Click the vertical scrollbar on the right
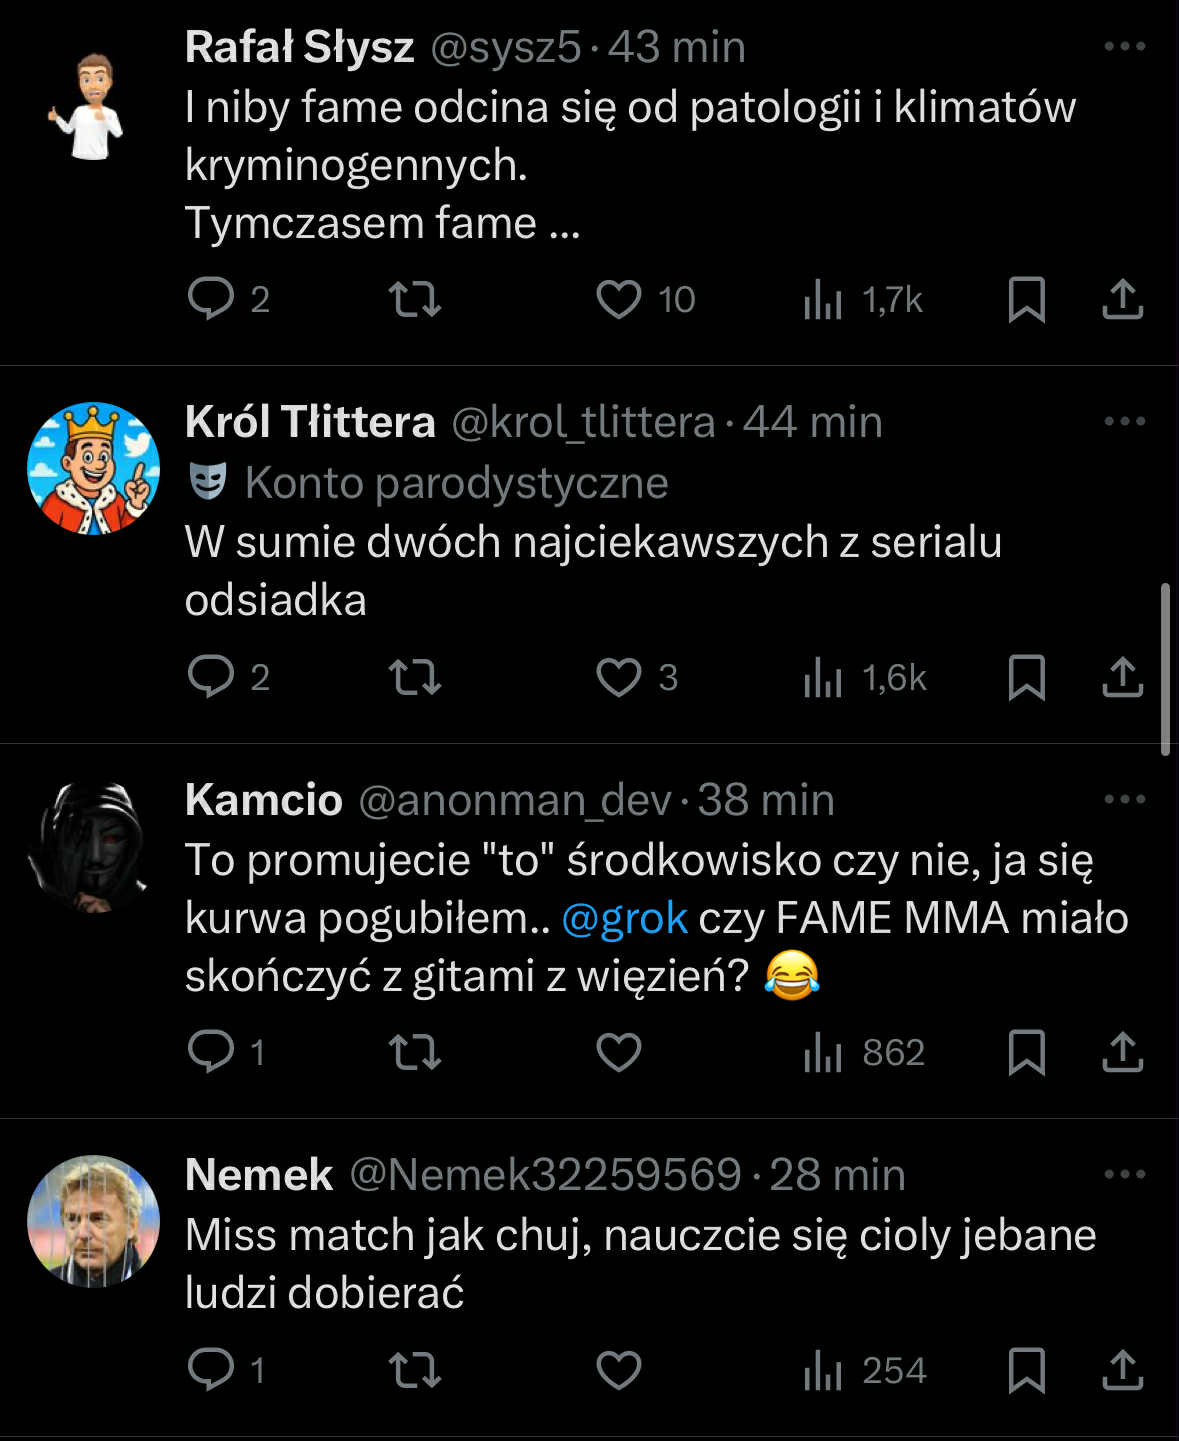This screenshot has width=1179, height=1441. point(1165,670)
